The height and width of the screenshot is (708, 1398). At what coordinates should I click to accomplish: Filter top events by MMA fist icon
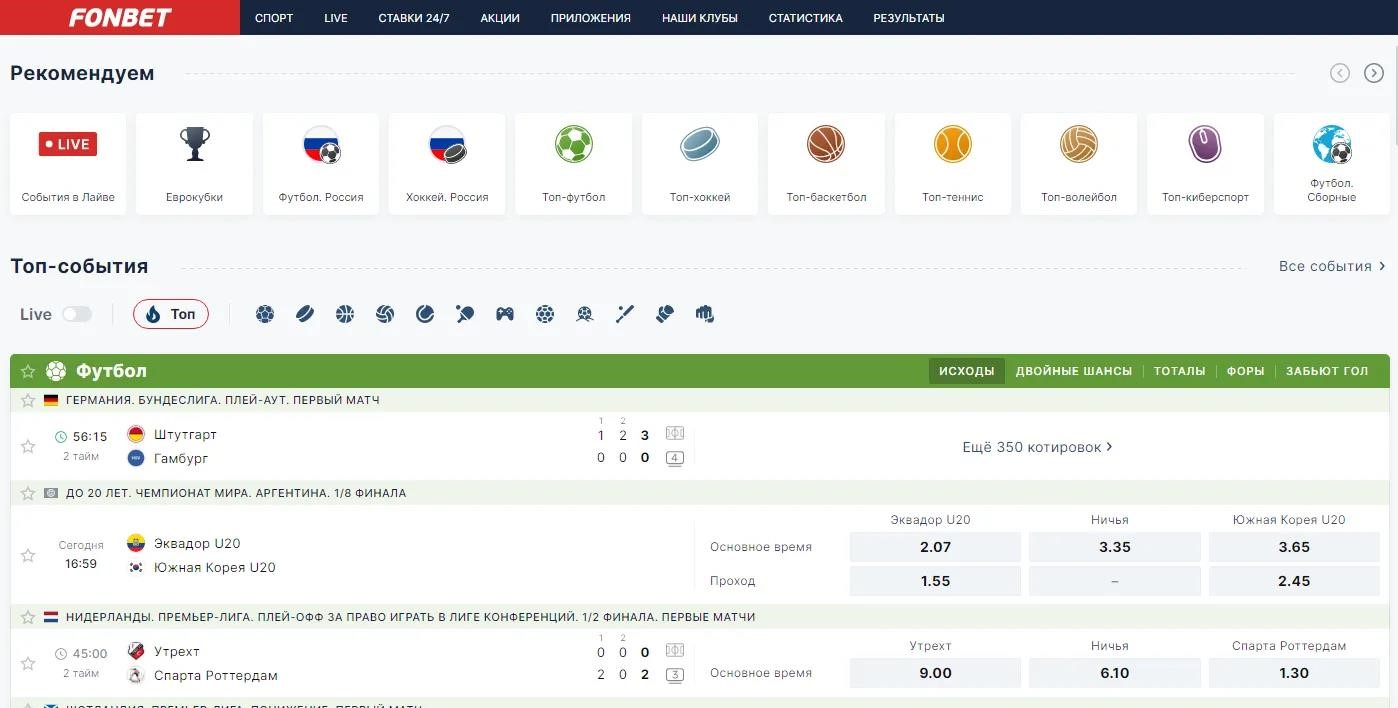(705, 314)
